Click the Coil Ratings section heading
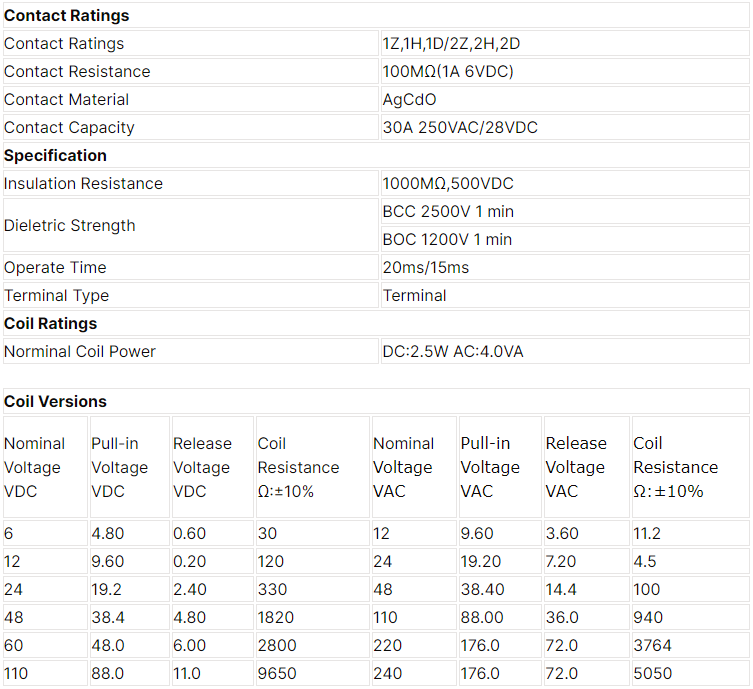 (x=376, y=324)
